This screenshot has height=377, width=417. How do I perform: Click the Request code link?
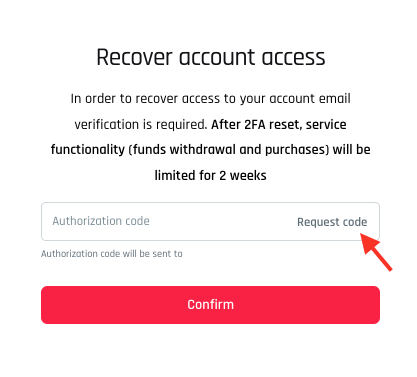point(332,222)
